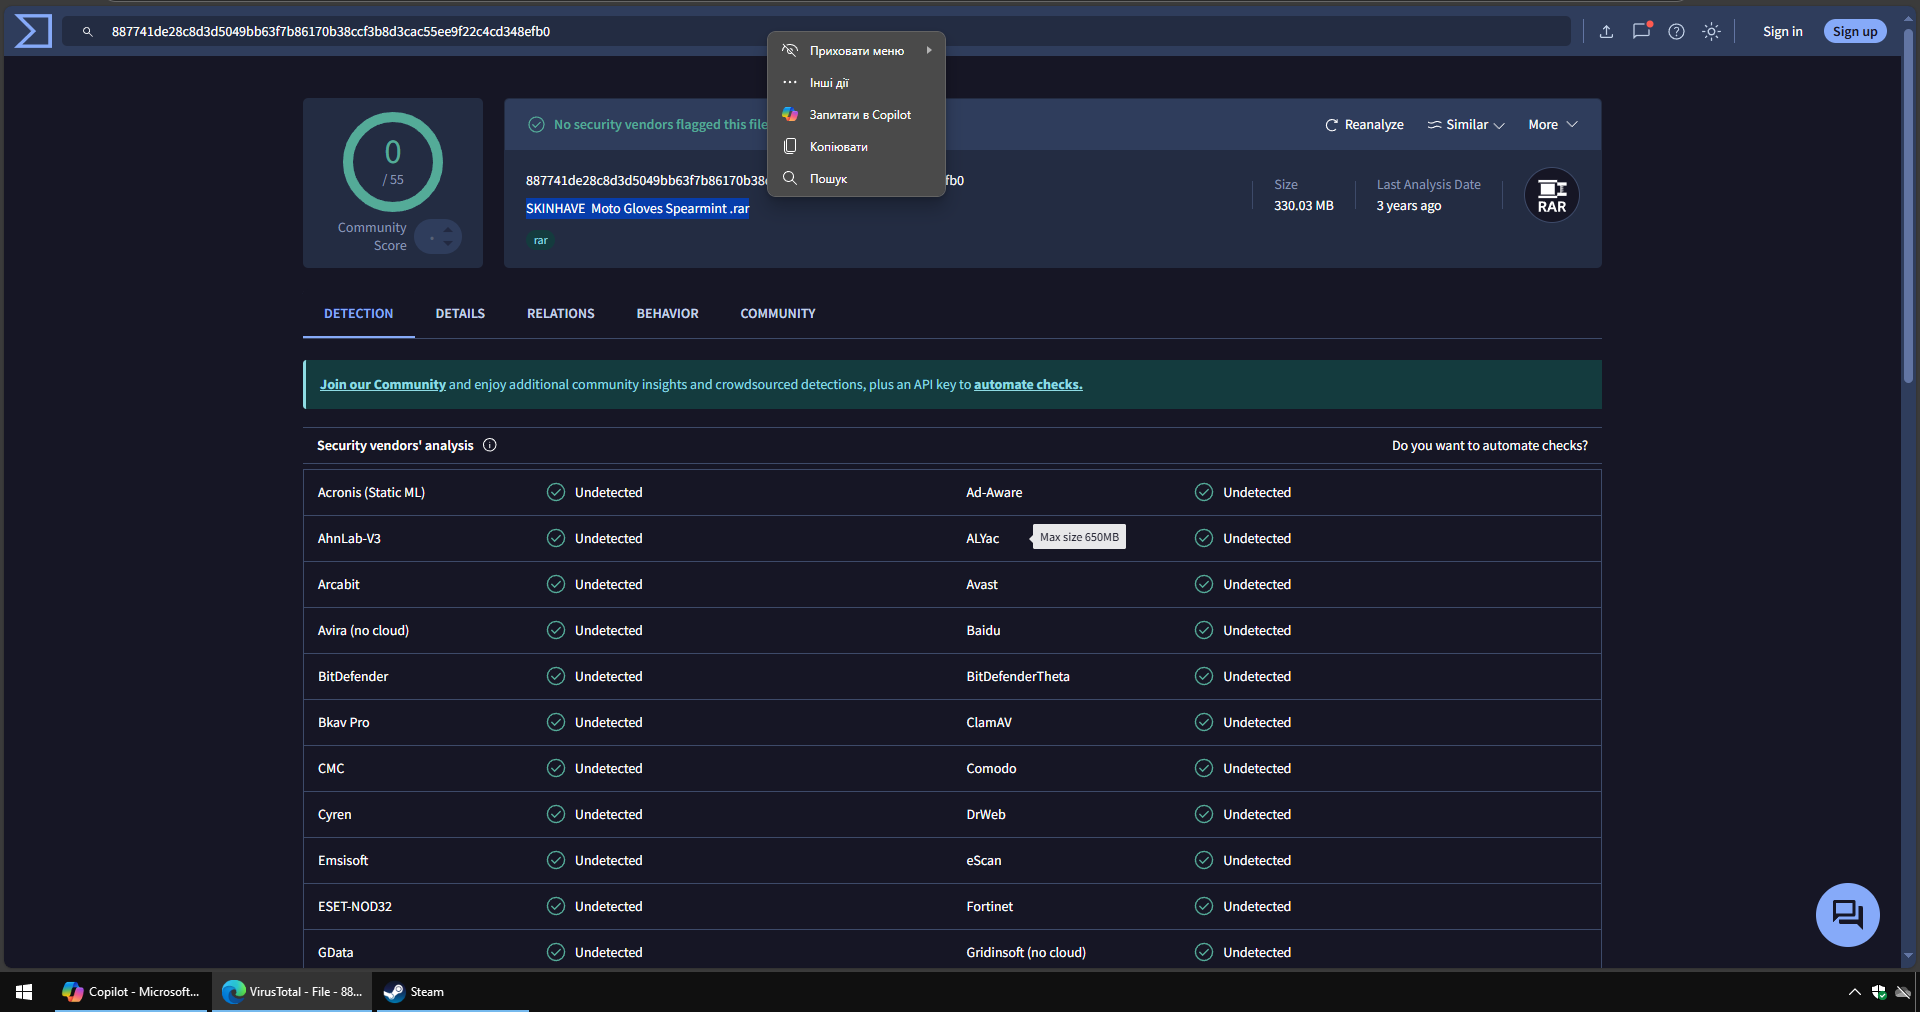Screen dimensions: 1920x1012
Task: Open the notifications flag icon
Action: pos(1641,31)
